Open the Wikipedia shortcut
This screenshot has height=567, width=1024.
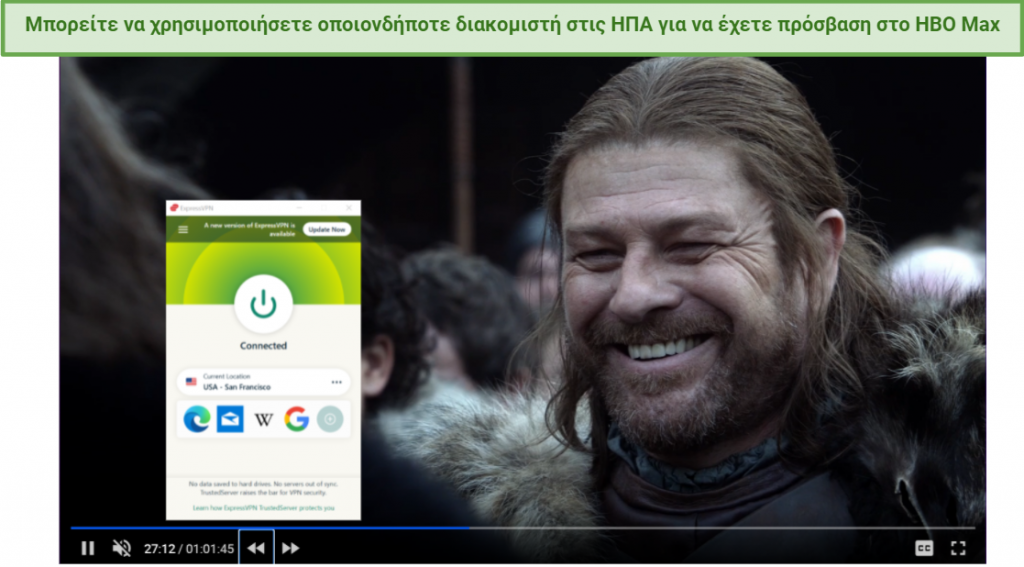coord(263,419)
